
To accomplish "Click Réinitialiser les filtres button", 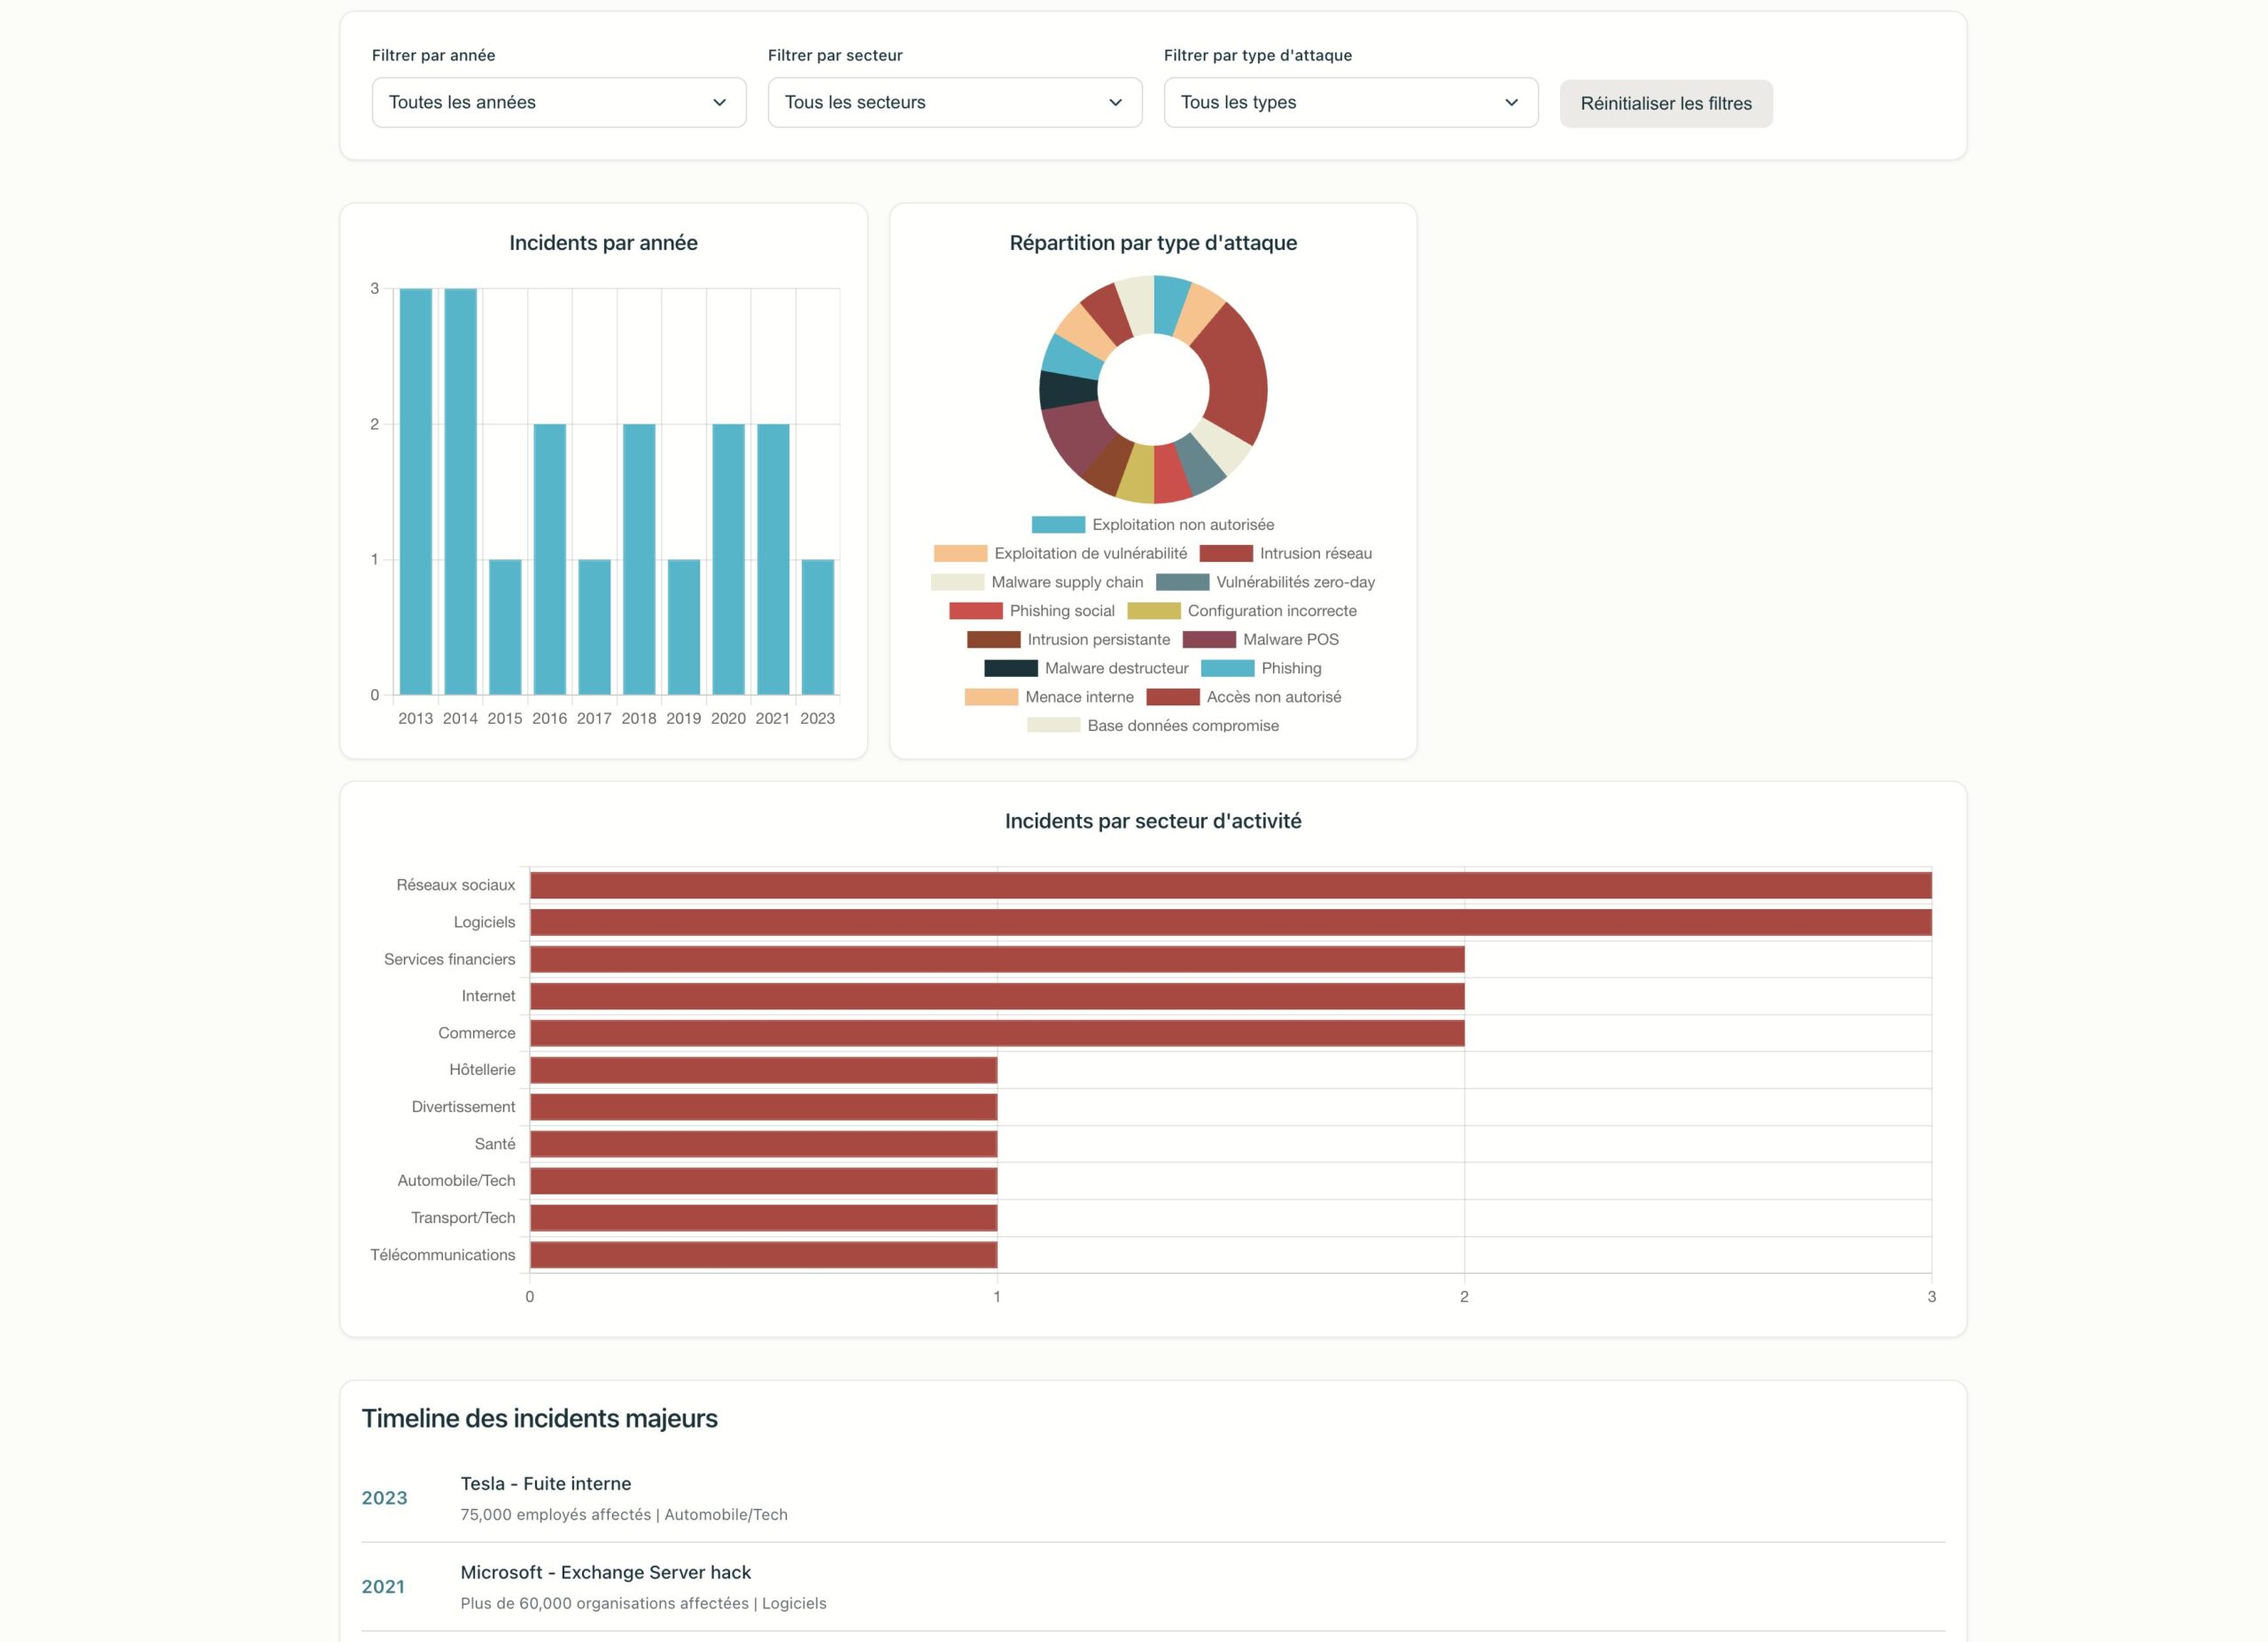I will (x=1666, y=103).
